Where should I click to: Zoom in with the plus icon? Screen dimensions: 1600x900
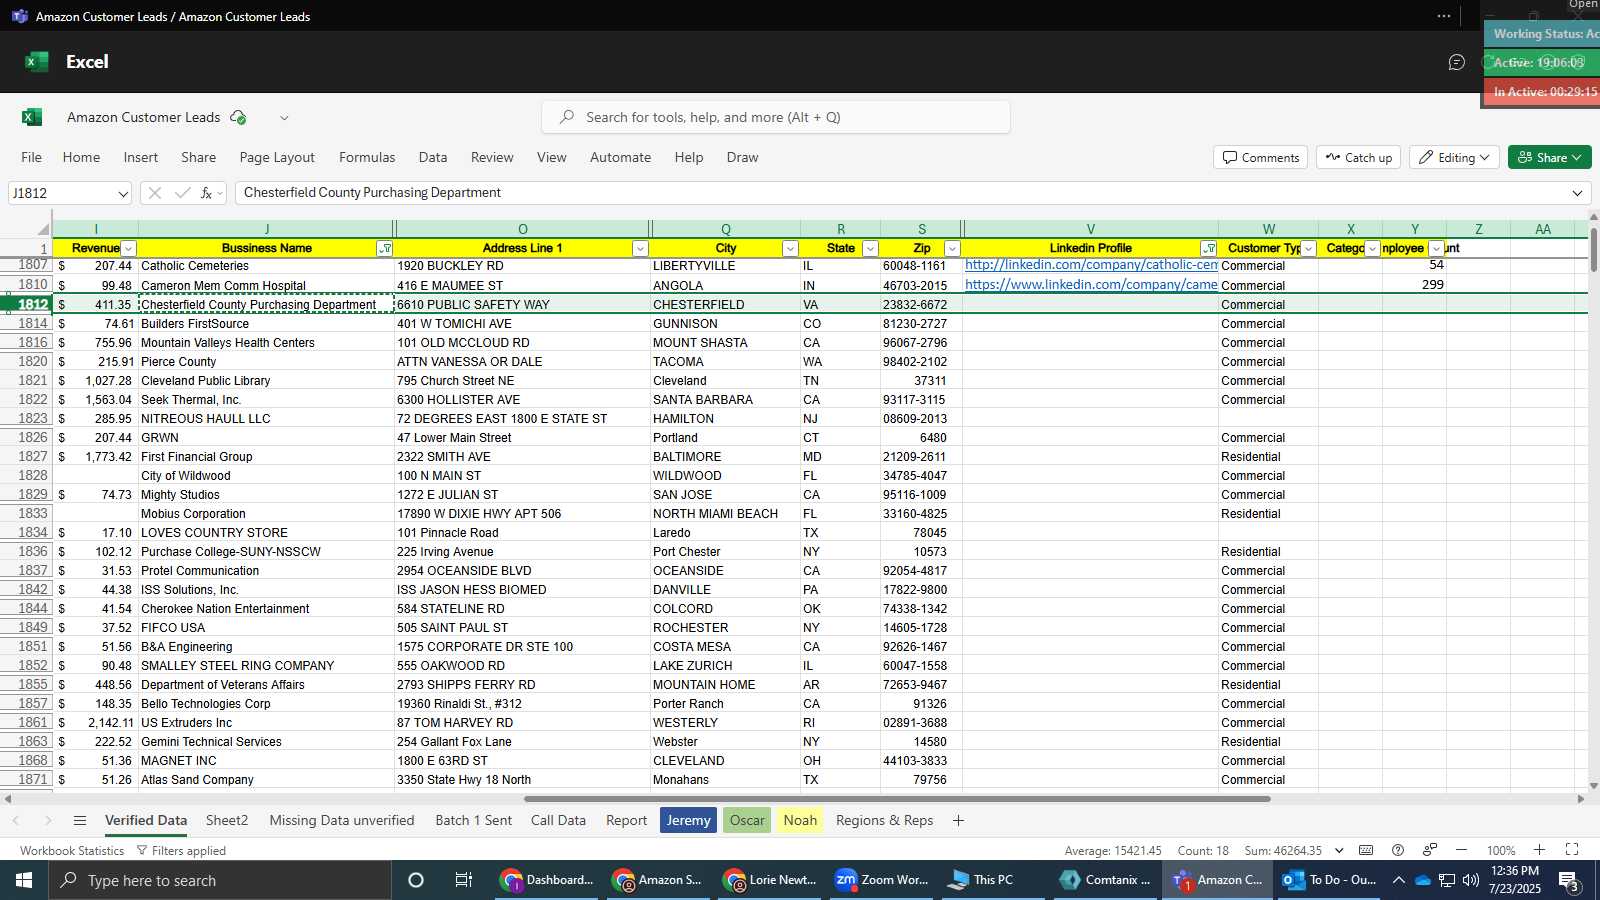tap(1539, 850)
